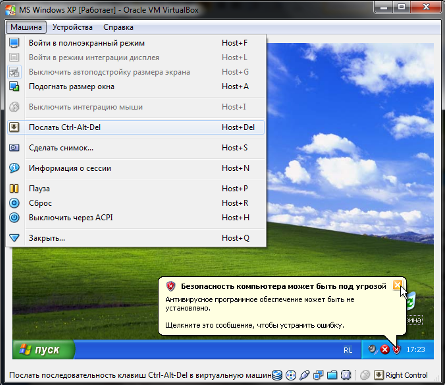Click the balloon 'Щелкните это сообщение' text
Screen dimensions: 445x385
click(x=255, y=325)
